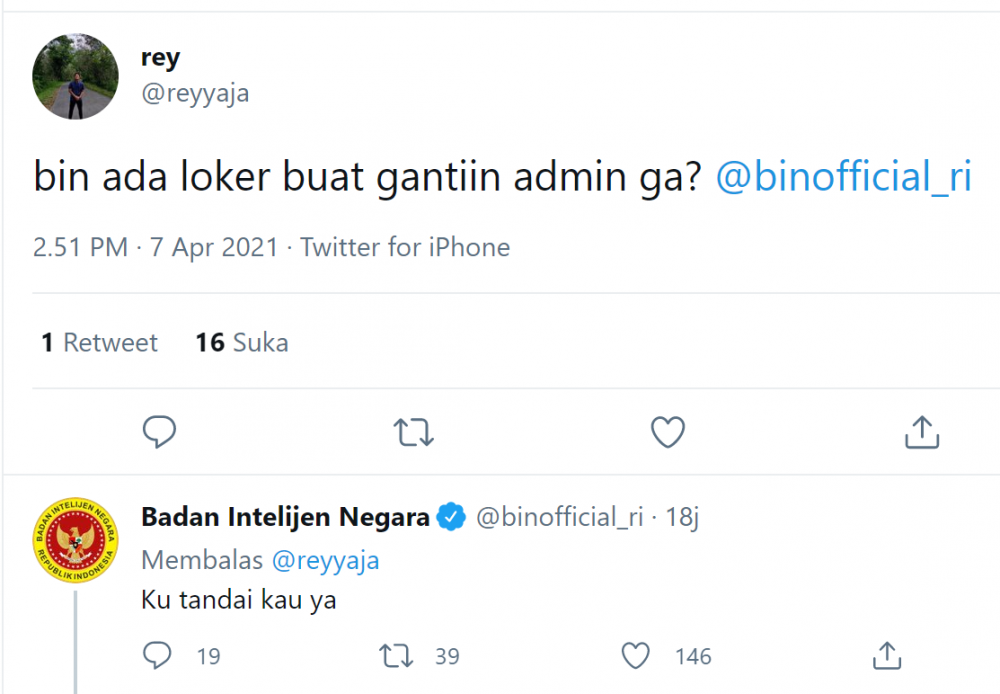Click the 'Badan Intelijen Negara' account name
Screen dimensions: 1000x694
[x=285, y=517]
